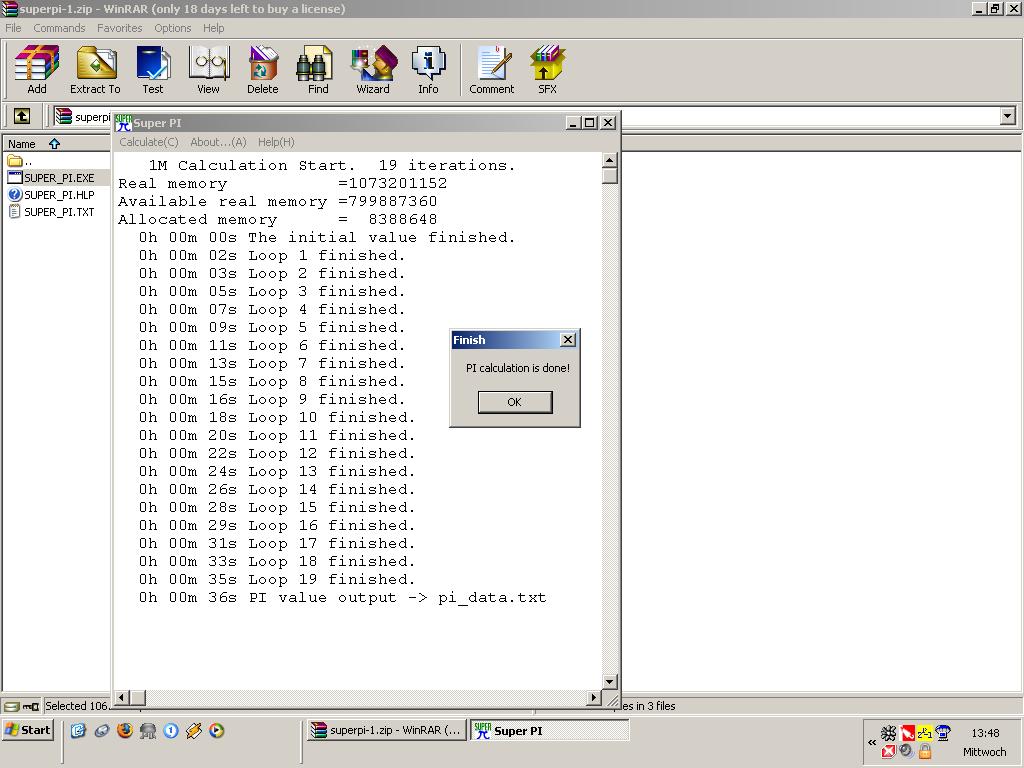
Task: Click the Windows Start button
Action: 27,730
